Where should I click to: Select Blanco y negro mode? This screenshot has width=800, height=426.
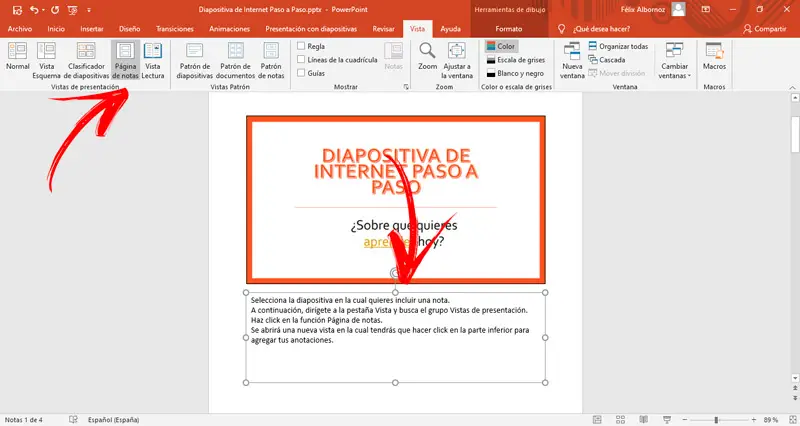tap(515, 73)
